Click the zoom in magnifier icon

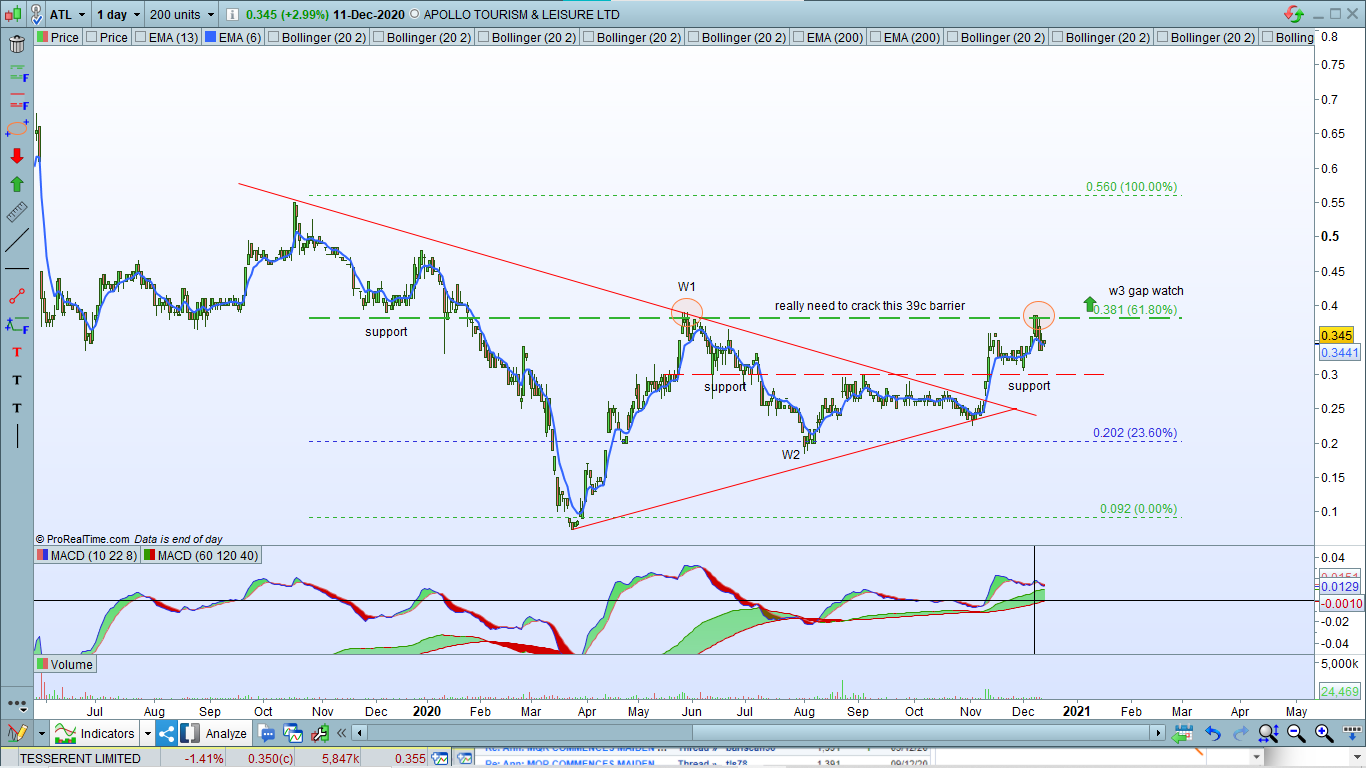click(1323, 733)
